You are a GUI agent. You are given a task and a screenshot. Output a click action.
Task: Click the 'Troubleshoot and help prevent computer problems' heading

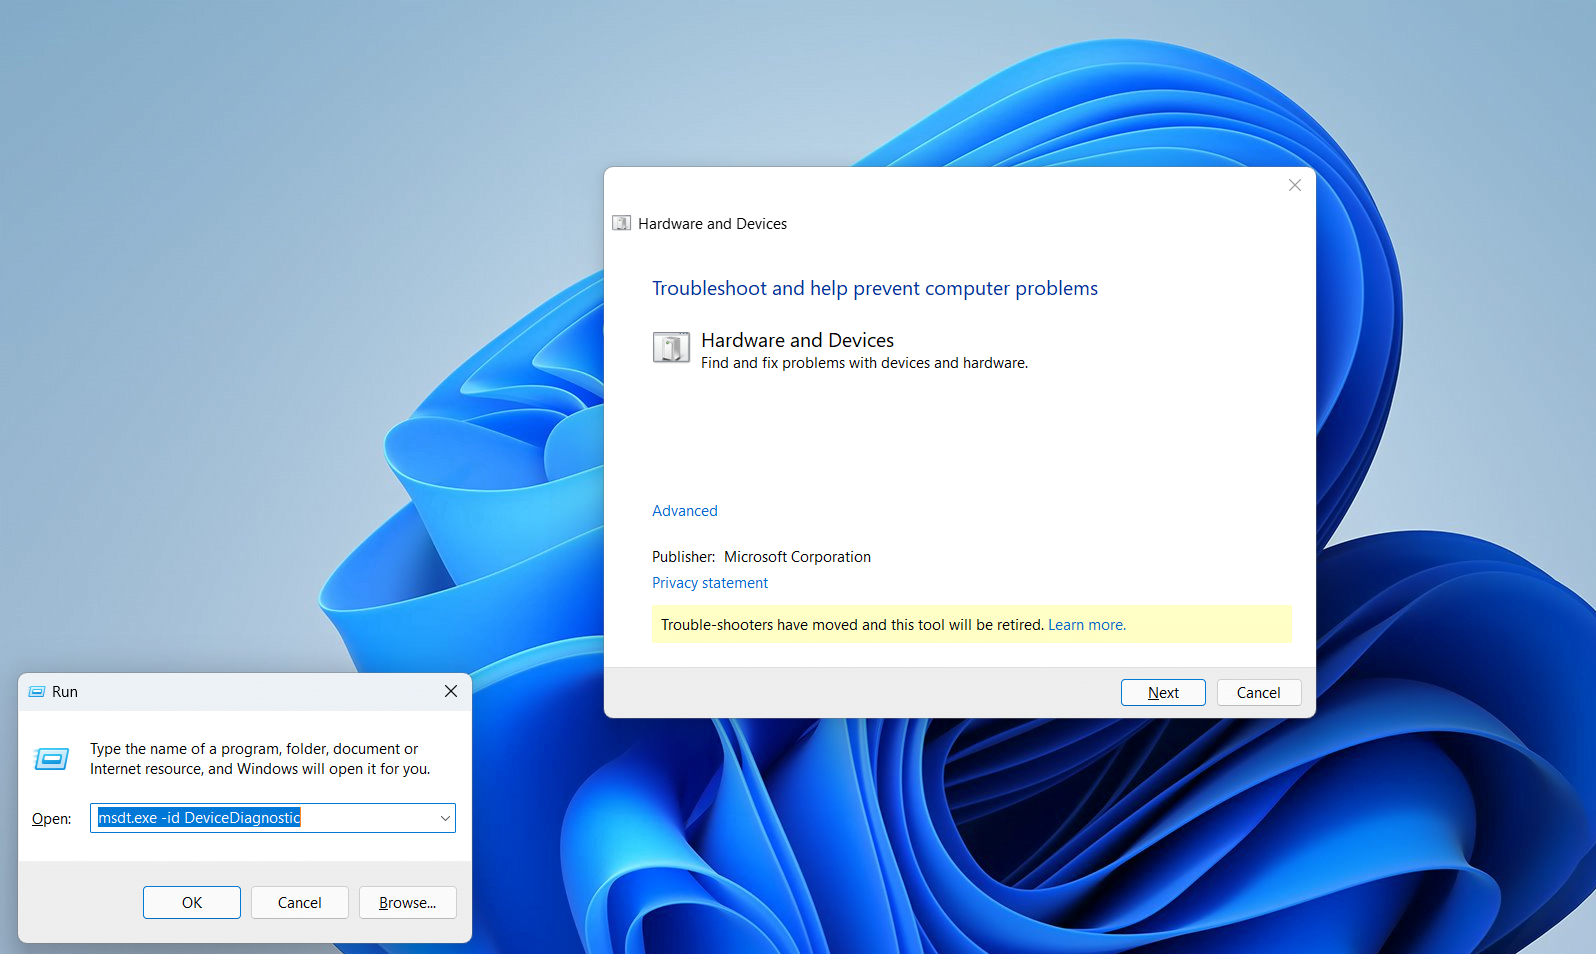875,289
